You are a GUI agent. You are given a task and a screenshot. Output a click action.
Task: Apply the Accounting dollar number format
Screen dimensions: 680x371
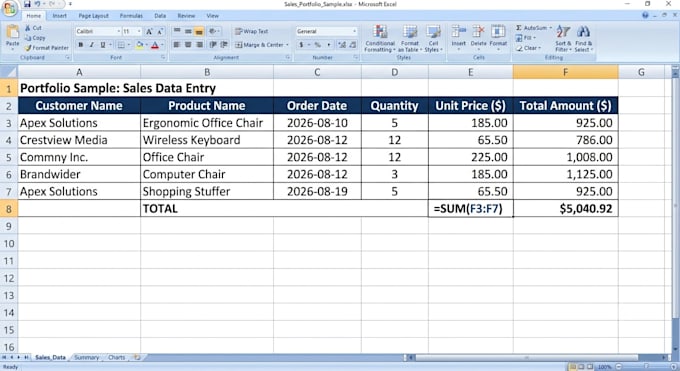301,45
